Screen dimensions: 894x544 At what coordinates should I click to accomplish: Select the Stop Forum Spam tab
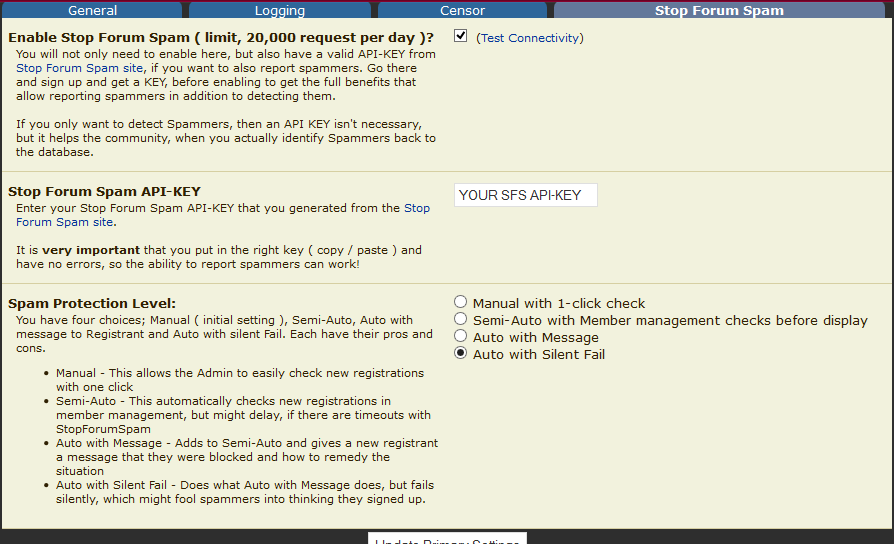[x=719, y=10]
